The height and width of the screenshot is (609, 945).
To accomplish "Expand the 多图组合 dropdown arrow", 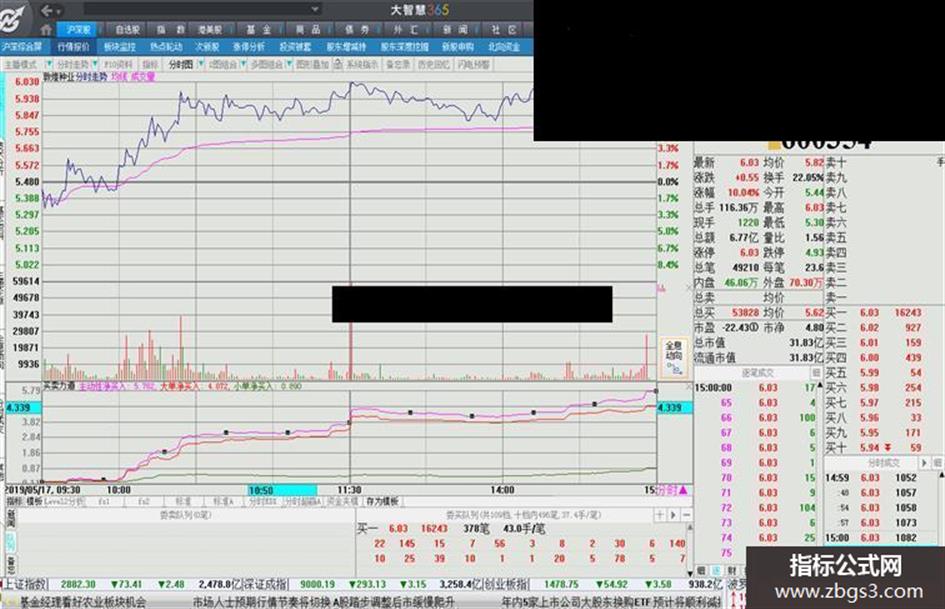I will (x=289, y=63).
